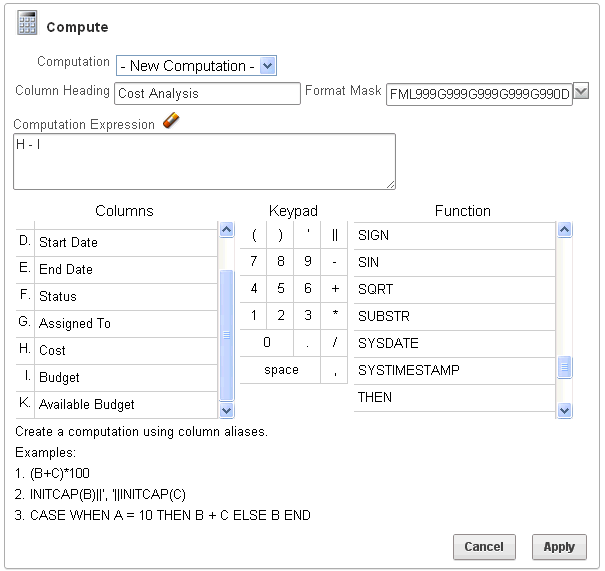
Task: Expand the Format Mask dropdown arrow
Action: point(581,92)
